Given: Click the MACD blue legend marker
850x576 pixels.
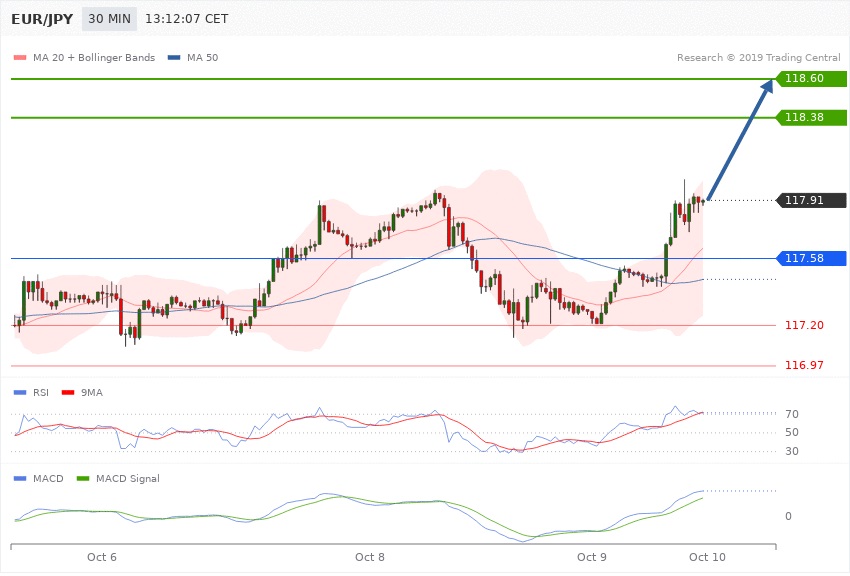Looking at the screenshot, I should (x=18, y=479).
